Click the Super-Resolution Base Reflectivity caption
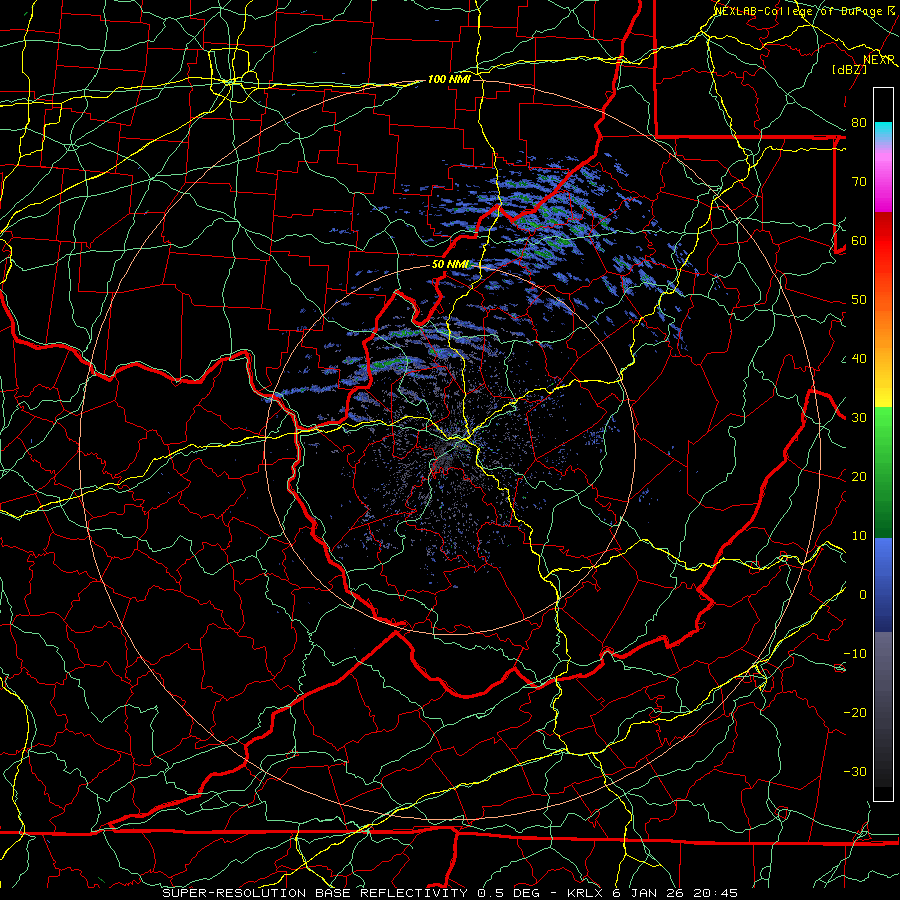The image size is (900, 900). point(449,893)
